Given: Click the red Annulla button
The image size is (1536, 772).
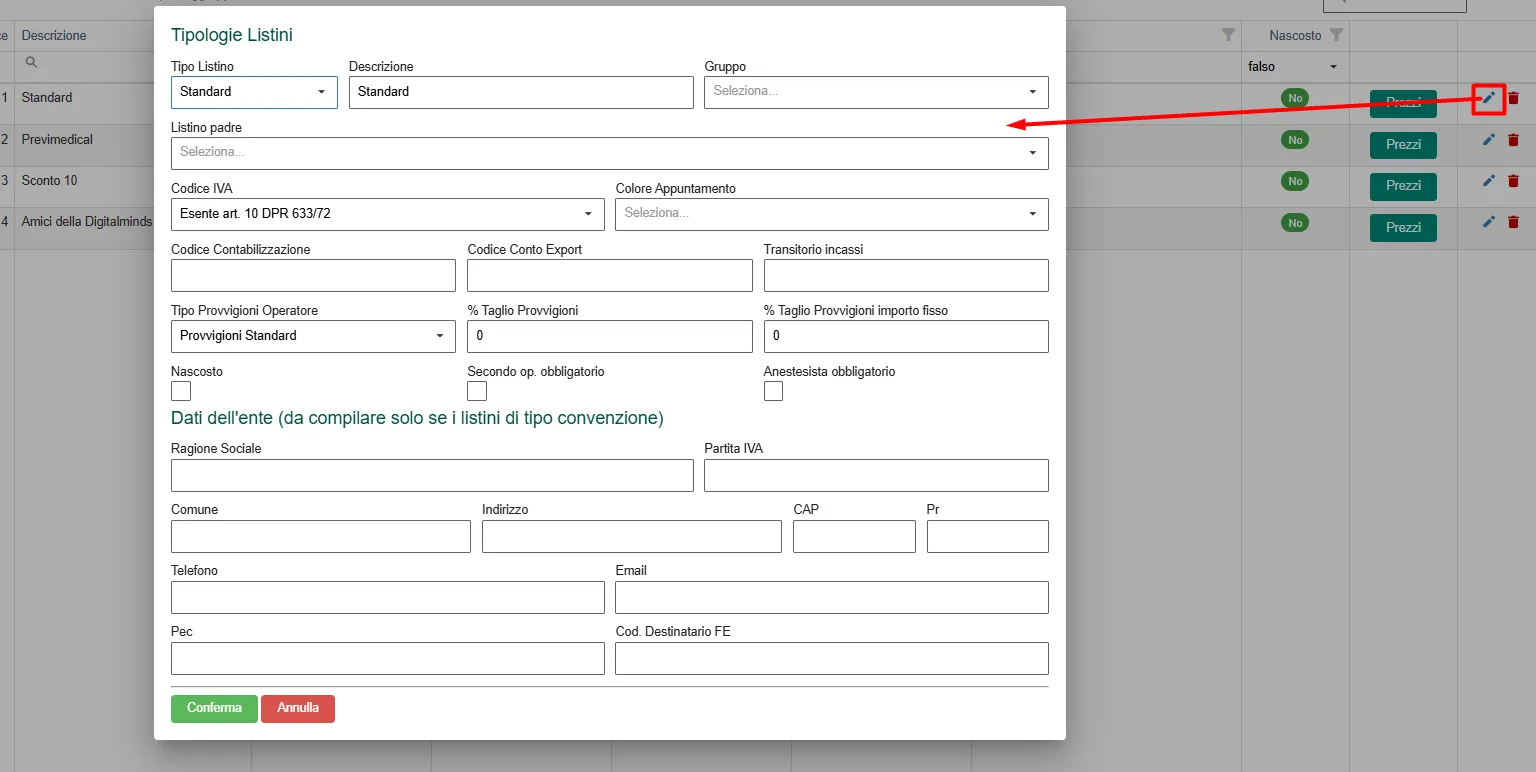Looking at the screenshot, I should 297,708.
